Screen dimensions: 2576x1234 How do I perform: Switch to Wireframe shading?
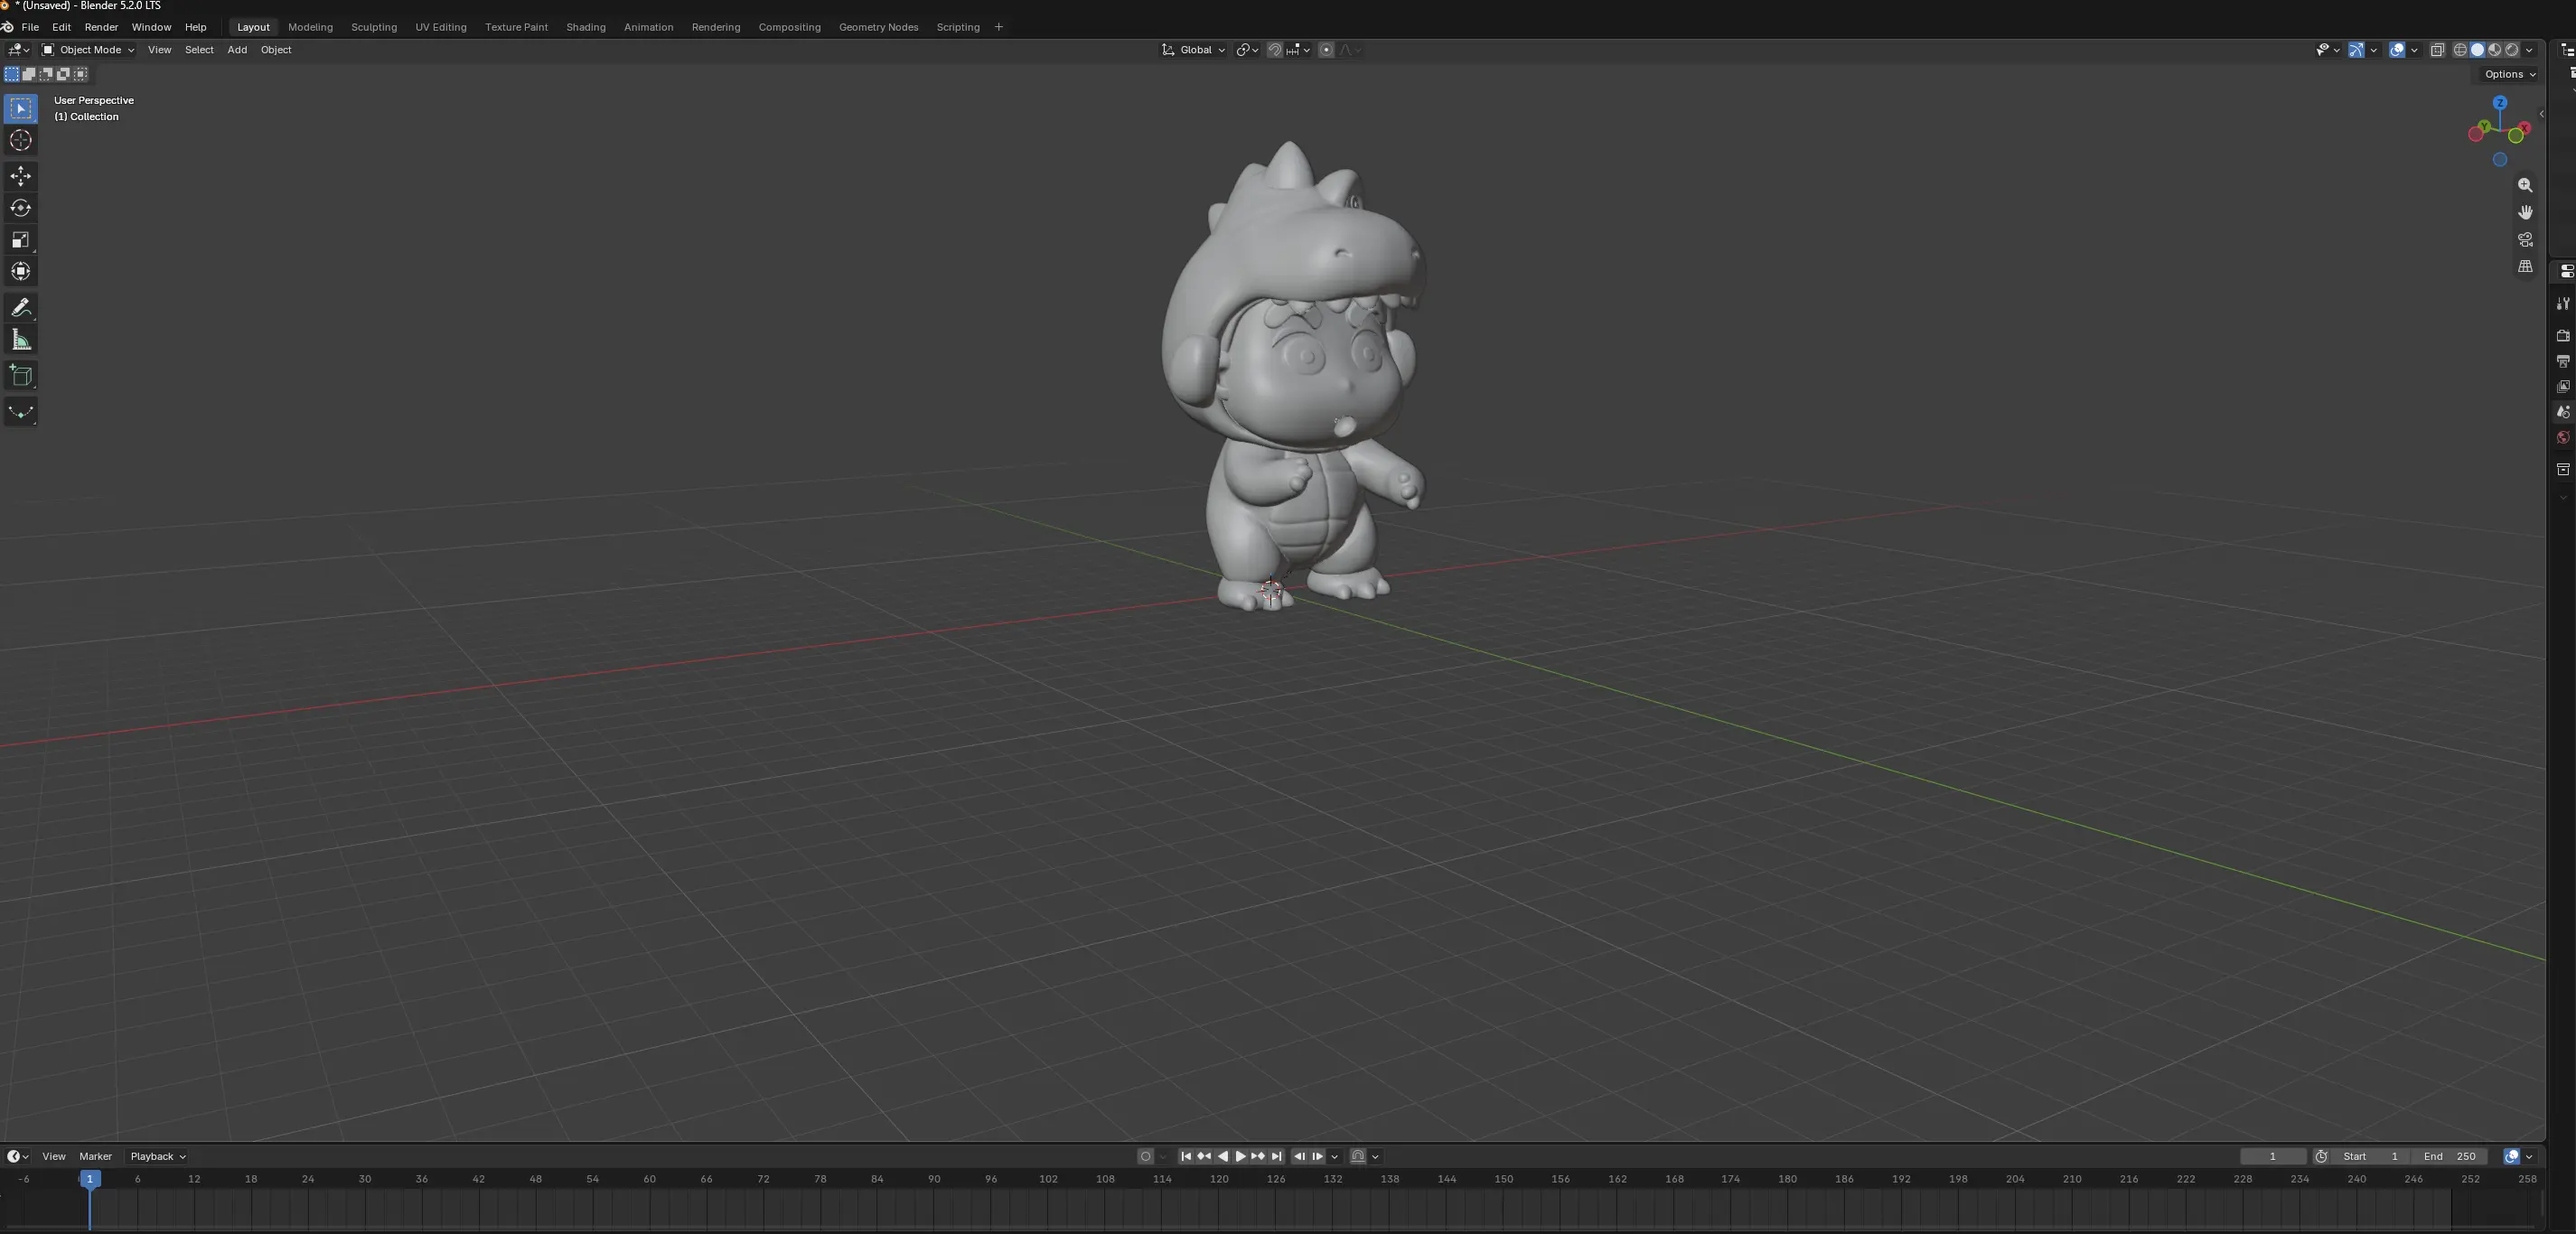click(2460, 50)
